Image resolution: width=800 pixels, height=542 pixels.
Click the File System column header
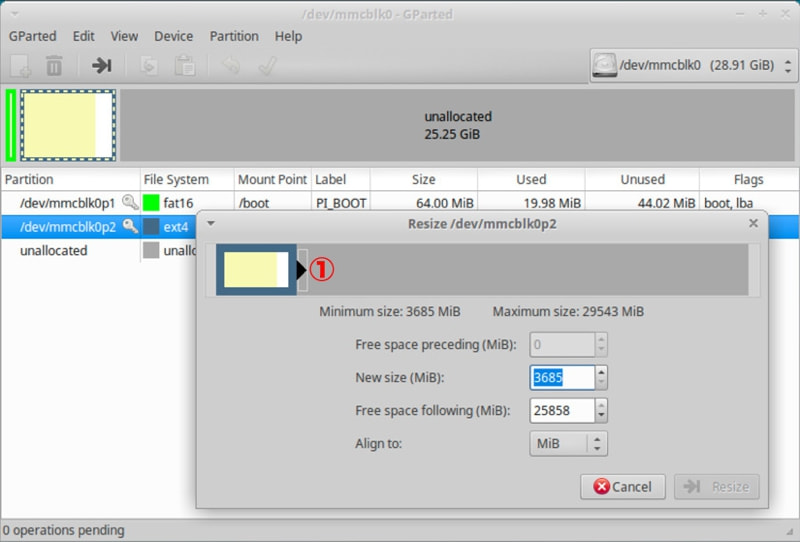(187, 179)
